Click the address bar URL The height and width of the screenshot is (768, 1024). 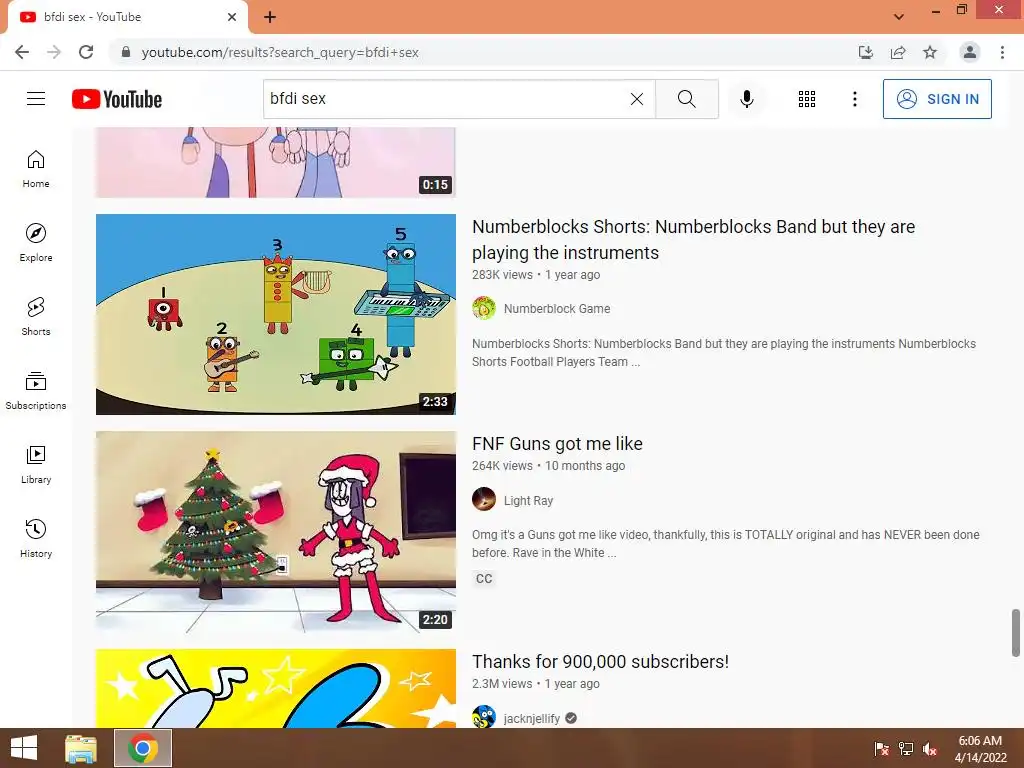click(x=280, y=52)
